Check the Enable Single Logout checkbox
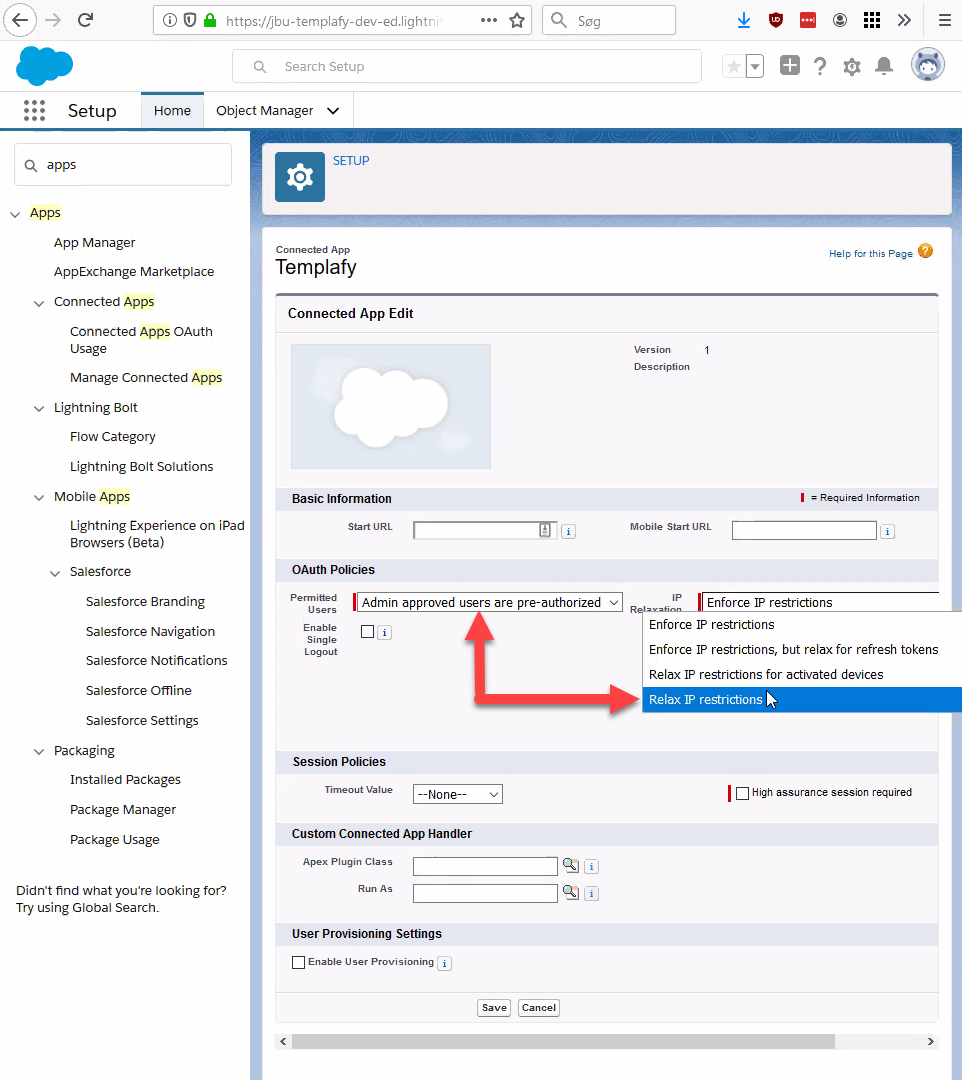 (368, 631)
